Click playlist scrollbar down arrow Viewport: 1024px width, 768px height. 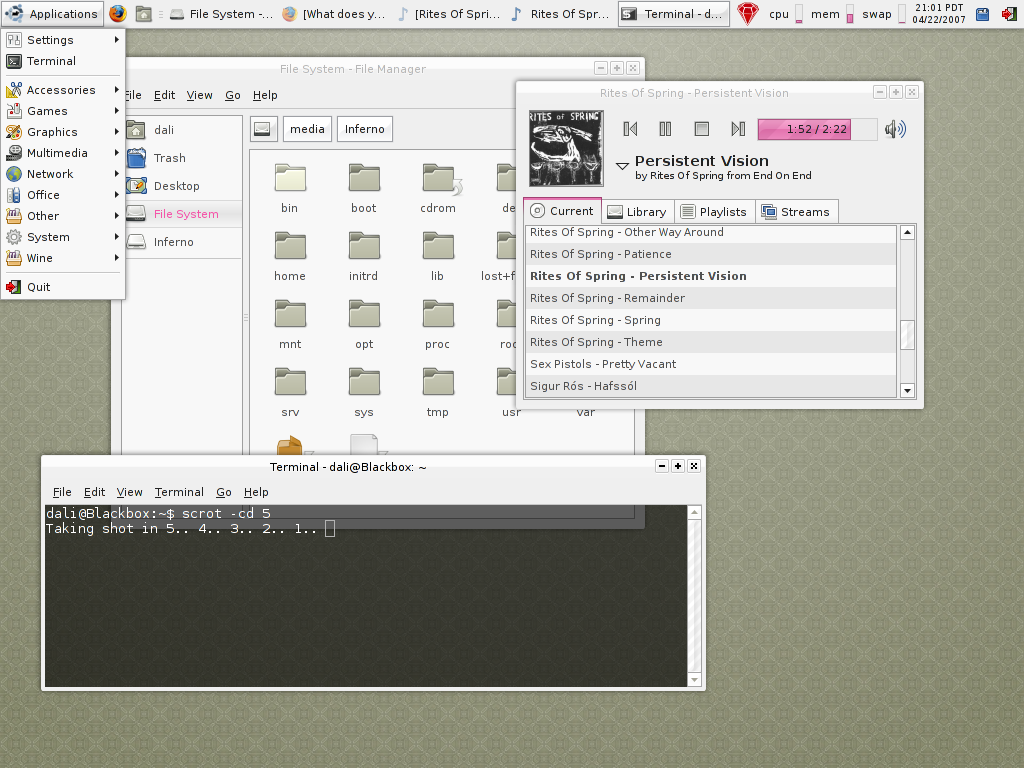(907, 391)
